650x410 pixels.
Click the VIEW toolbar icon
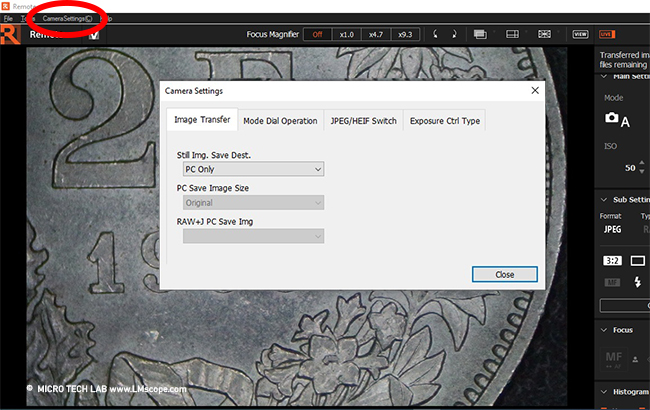coord(580,34)
